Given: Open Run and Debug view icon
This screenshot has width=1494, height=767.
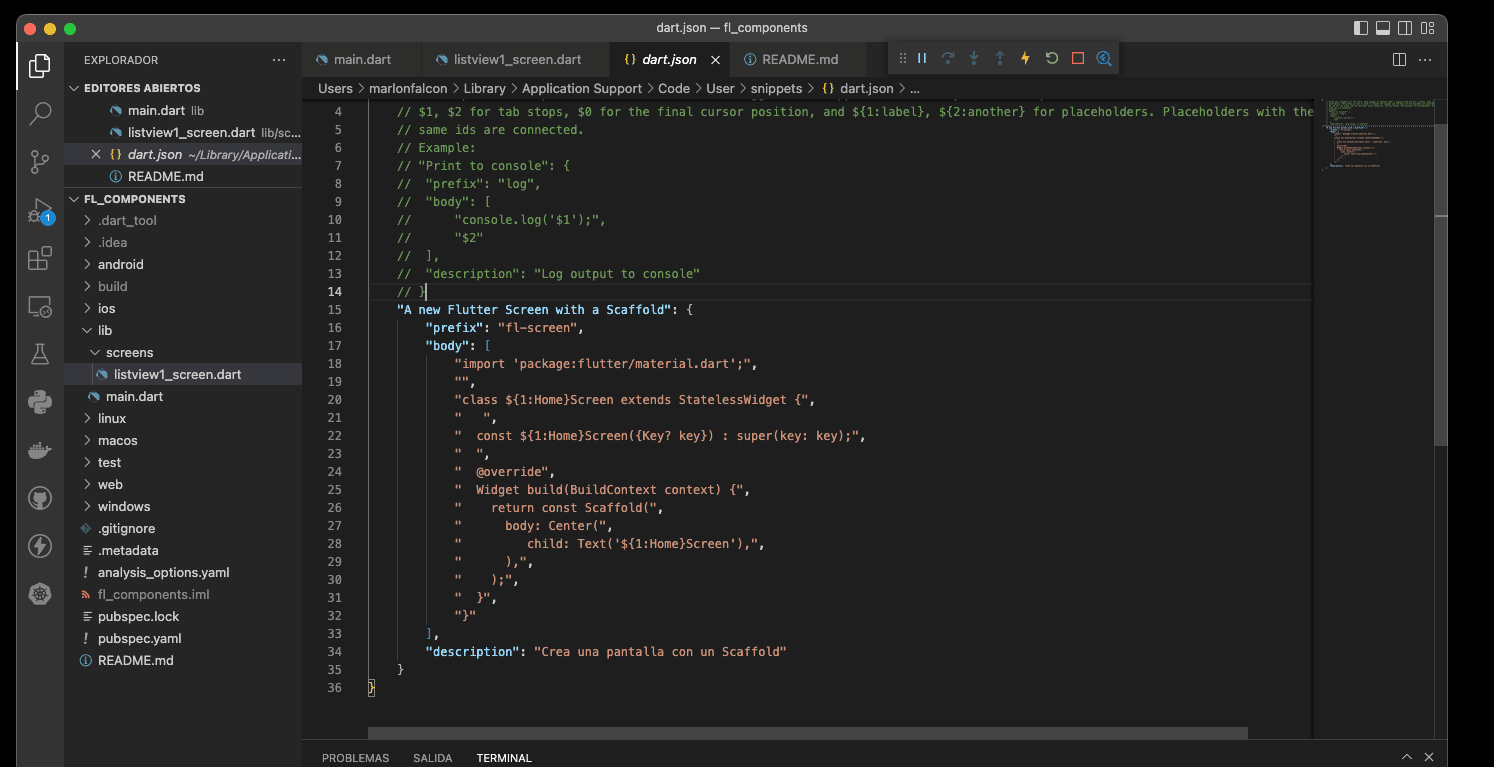Looking at the screenshot, I should click(40, 210).
